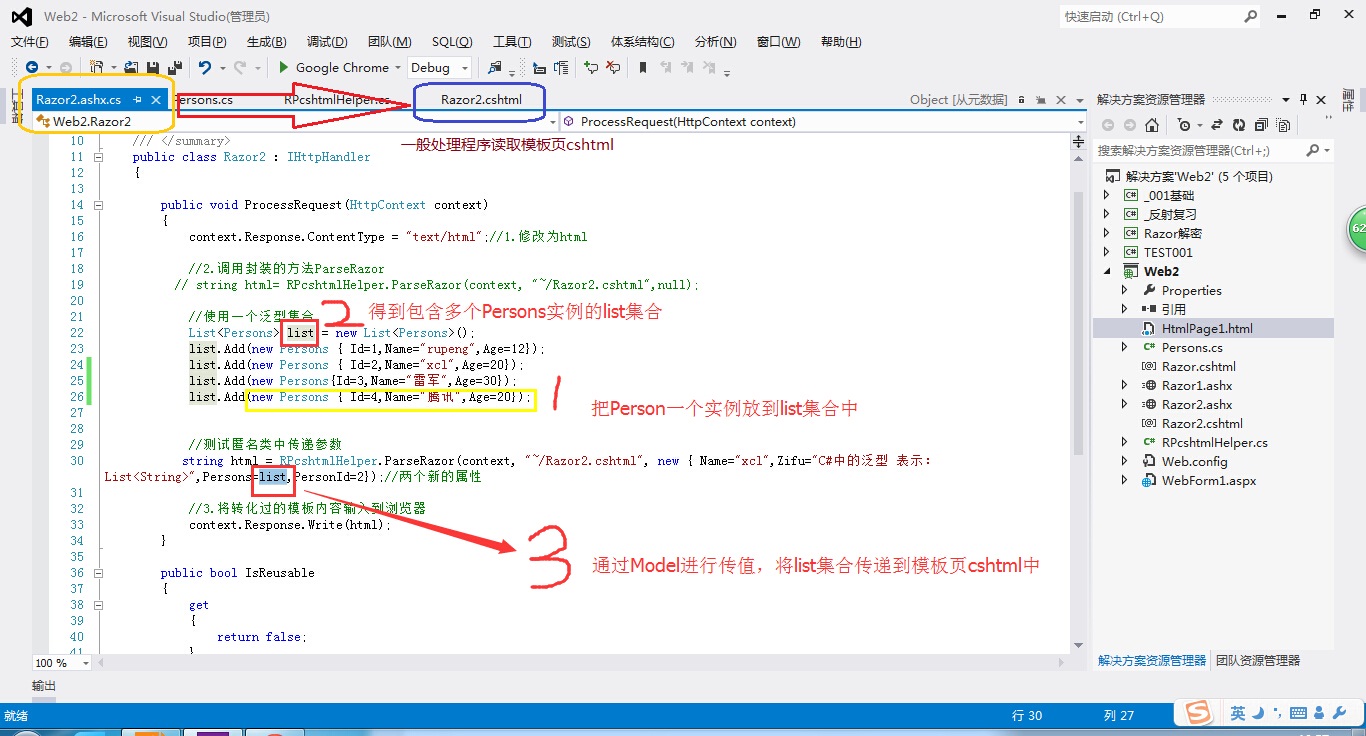Expand the TEST001 project node
1366x736 pixels.
(1106, 252)
